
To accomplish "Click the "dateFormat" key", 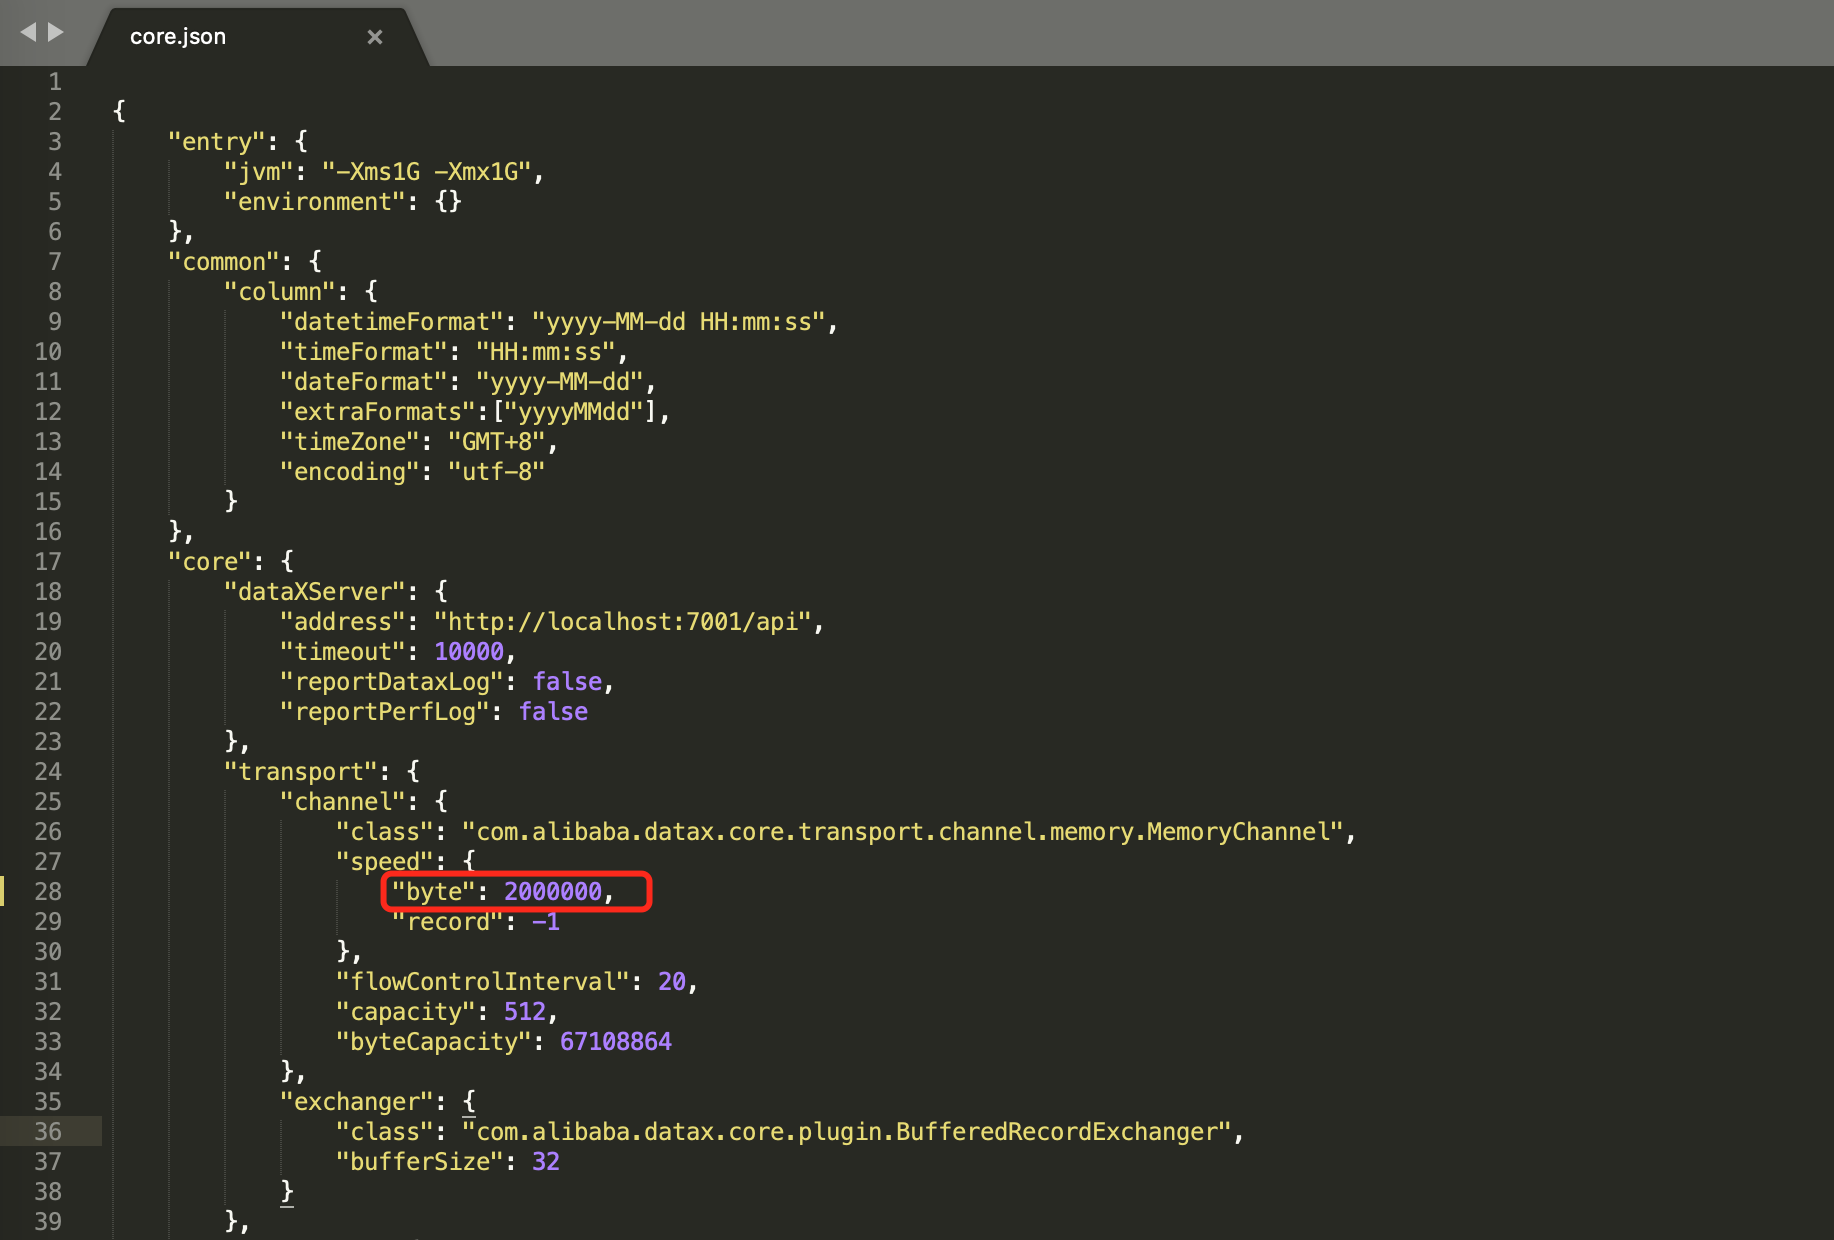I will coord(363,382).
